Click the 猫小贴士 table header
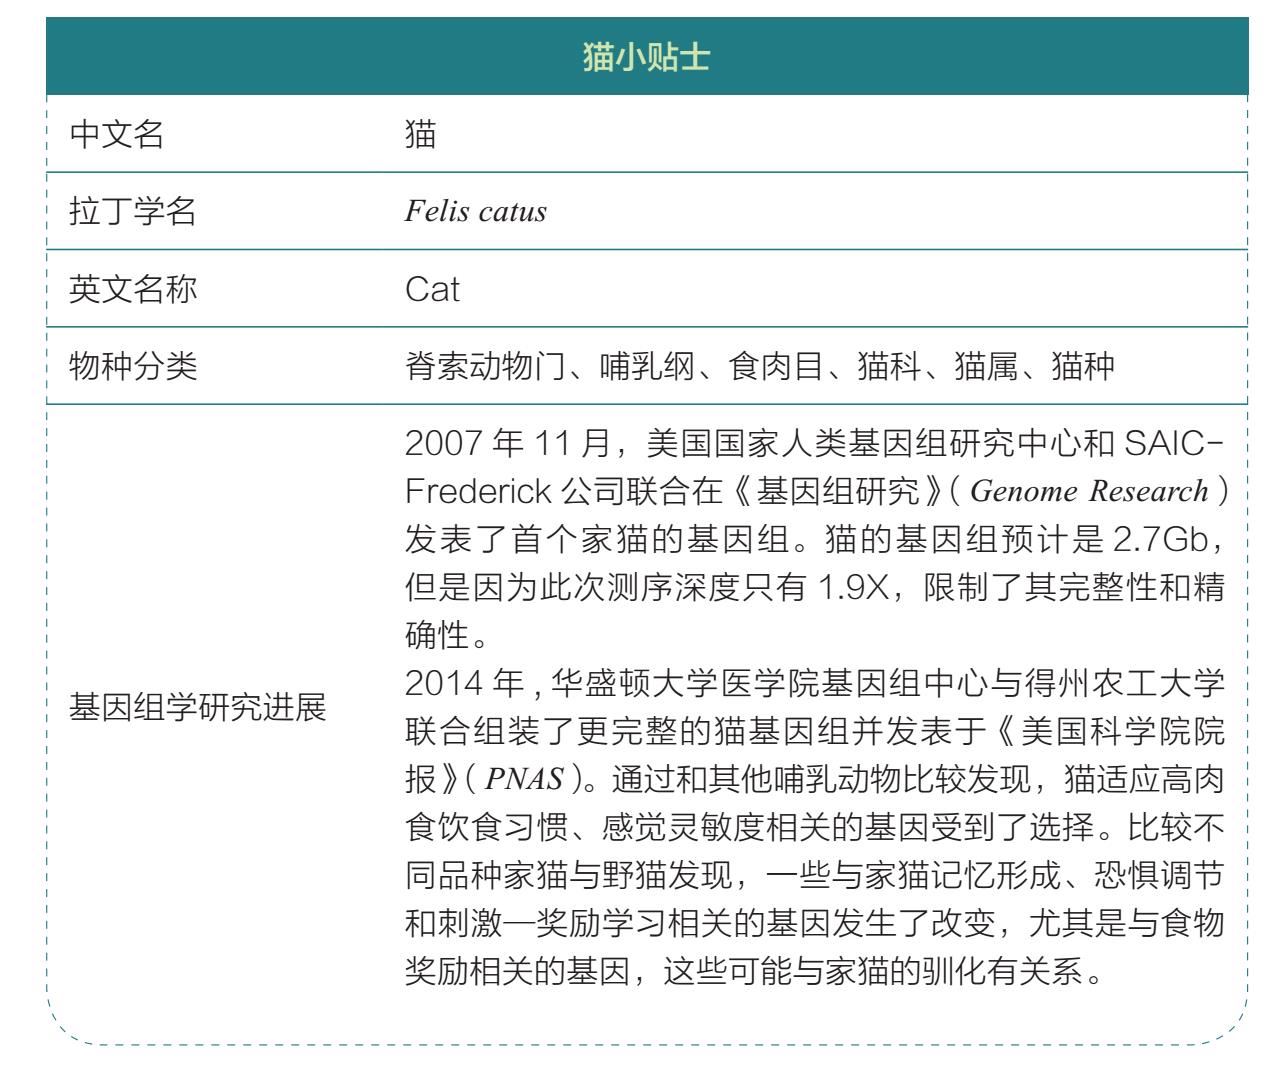The image size is (1280, 1072). [646, 57]
